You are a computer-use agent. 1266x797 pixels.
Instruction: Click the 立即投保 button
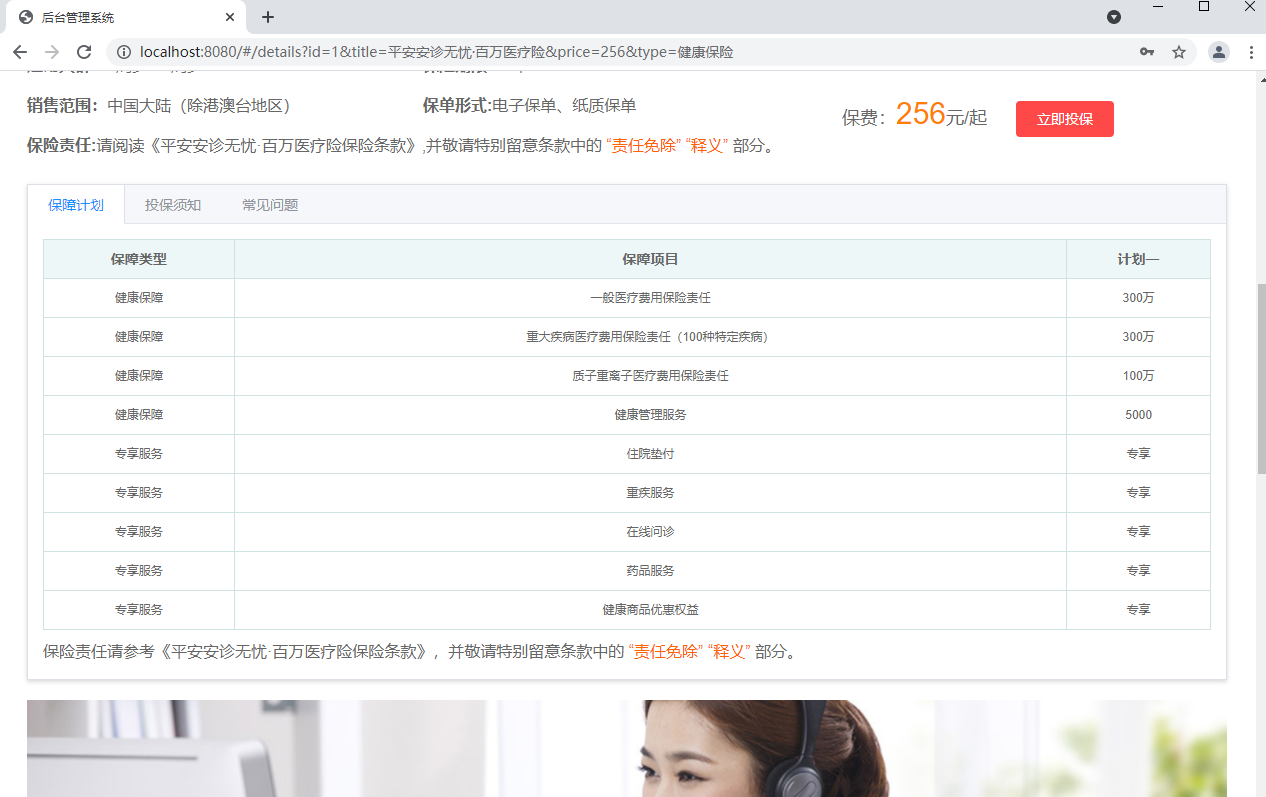click(x=1065, y=119)
